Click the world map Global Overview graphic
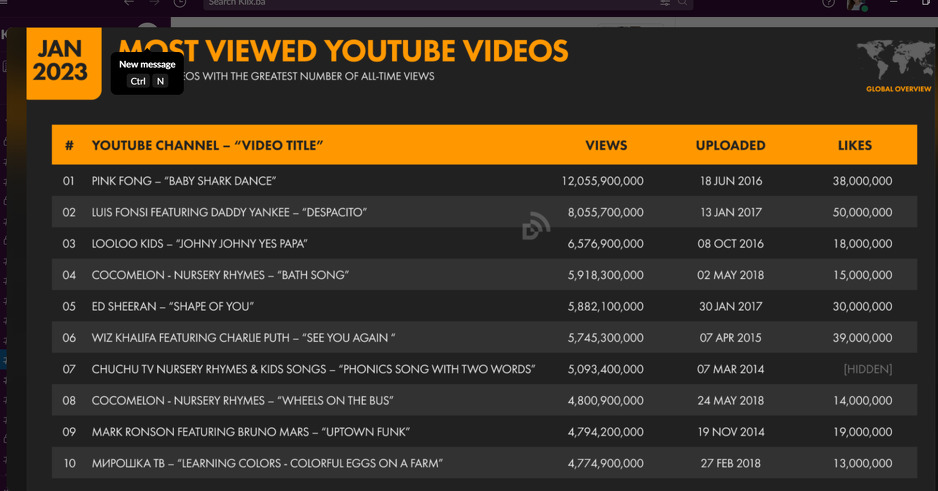This screenshot has height=491, width=938. [895, 66]
